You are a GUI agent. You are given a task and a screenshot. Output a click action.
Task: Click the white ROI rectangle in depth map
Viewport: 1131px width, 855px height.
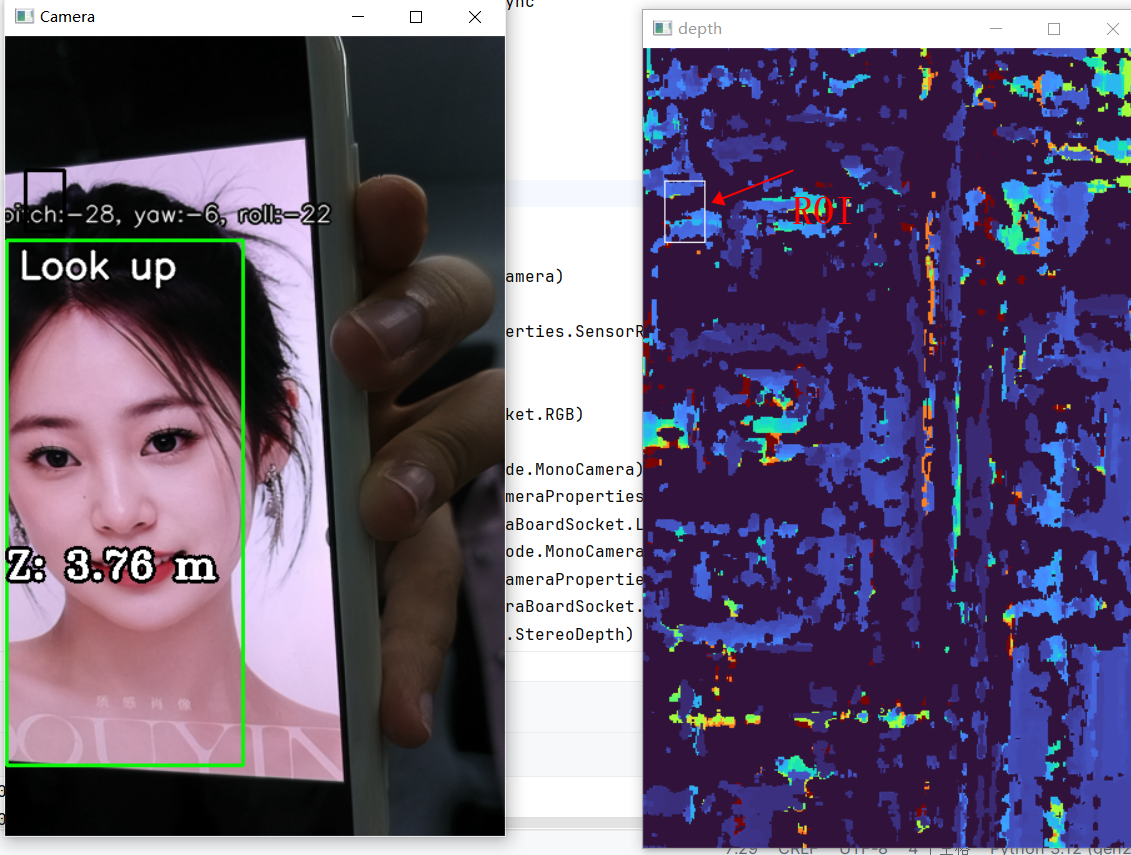(x=685, y=211)
